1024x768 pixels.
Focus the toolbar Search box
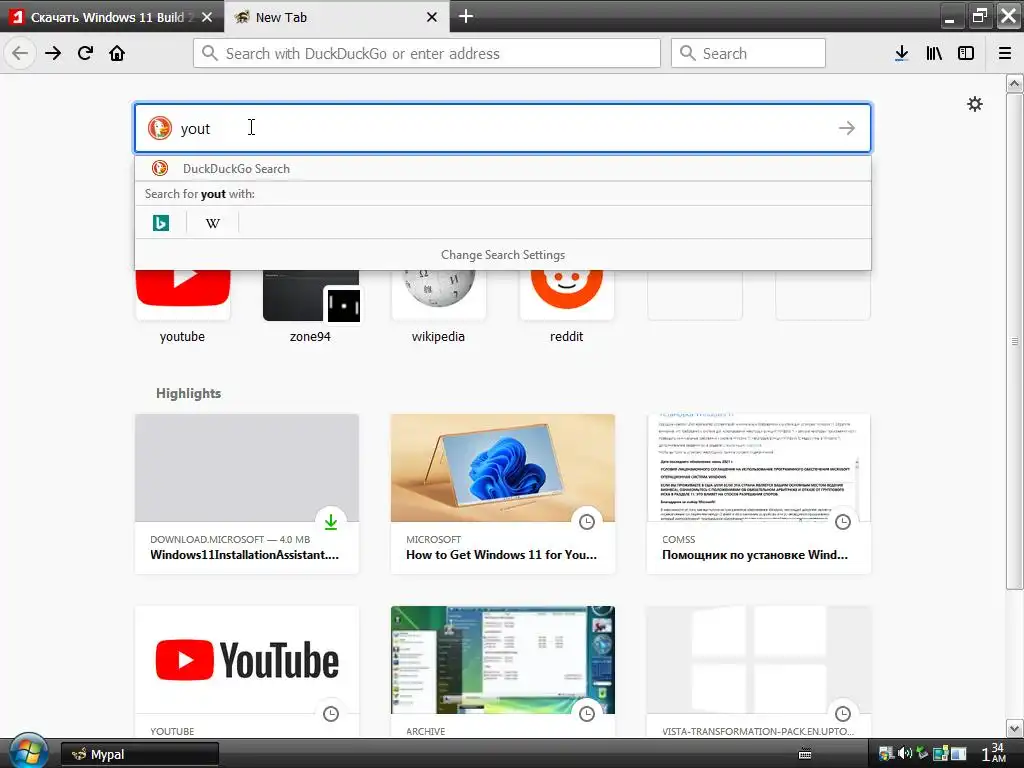click(748, 53)
